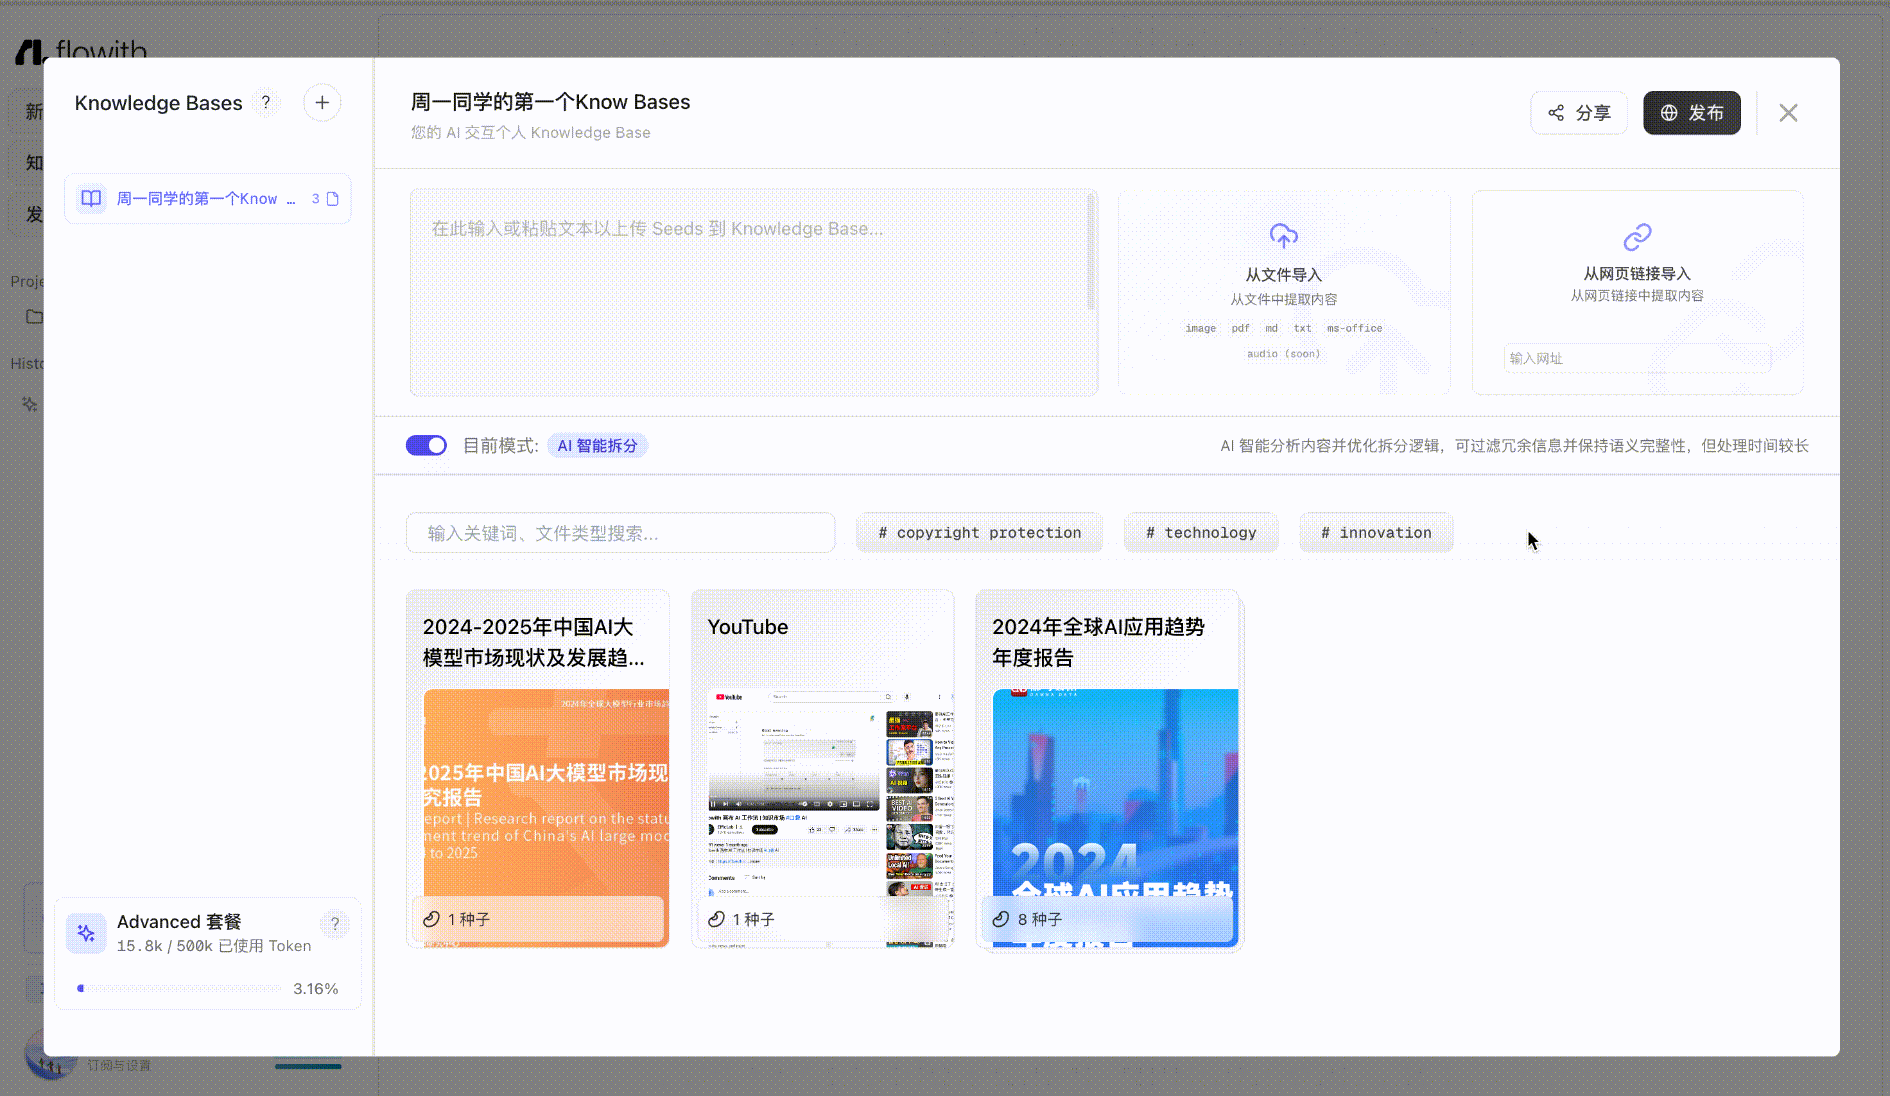This screenshot has height=1096, width=1890.
Task: Click the book icon of the first knowledge base
Action: pos(91,198)
